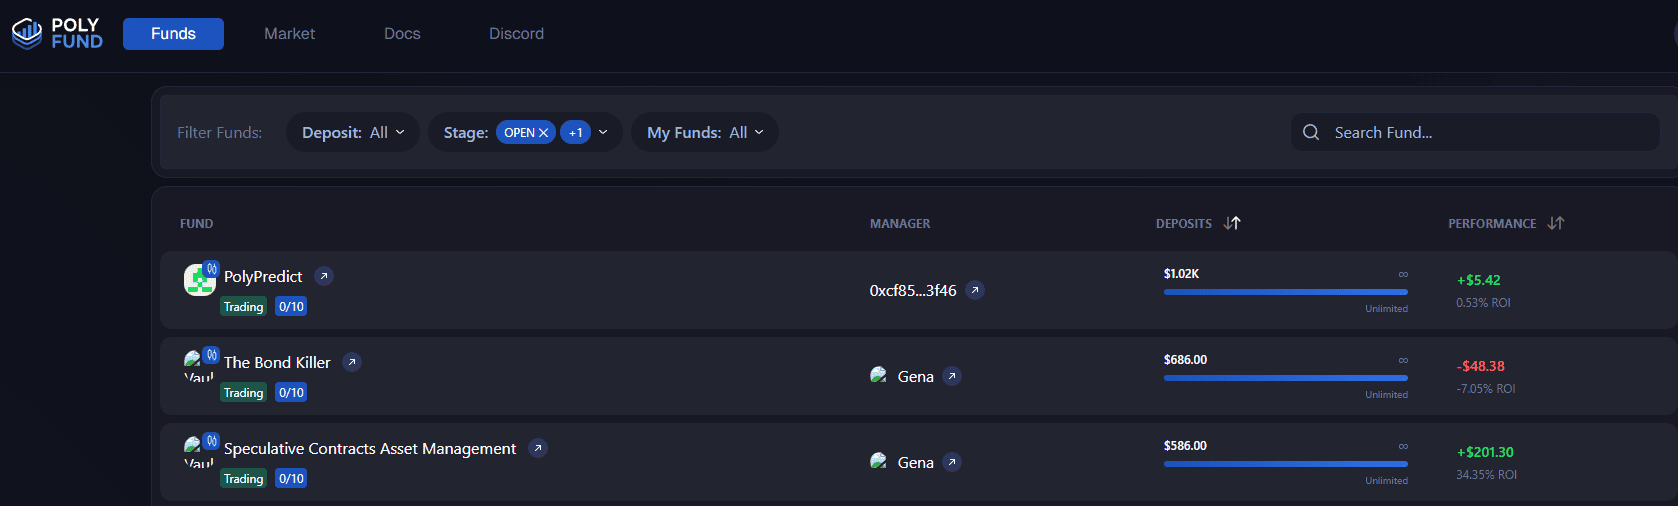Click the Poly Fund logo
The width and height of the screenshot is (1678, 506).
pos(57,33)
